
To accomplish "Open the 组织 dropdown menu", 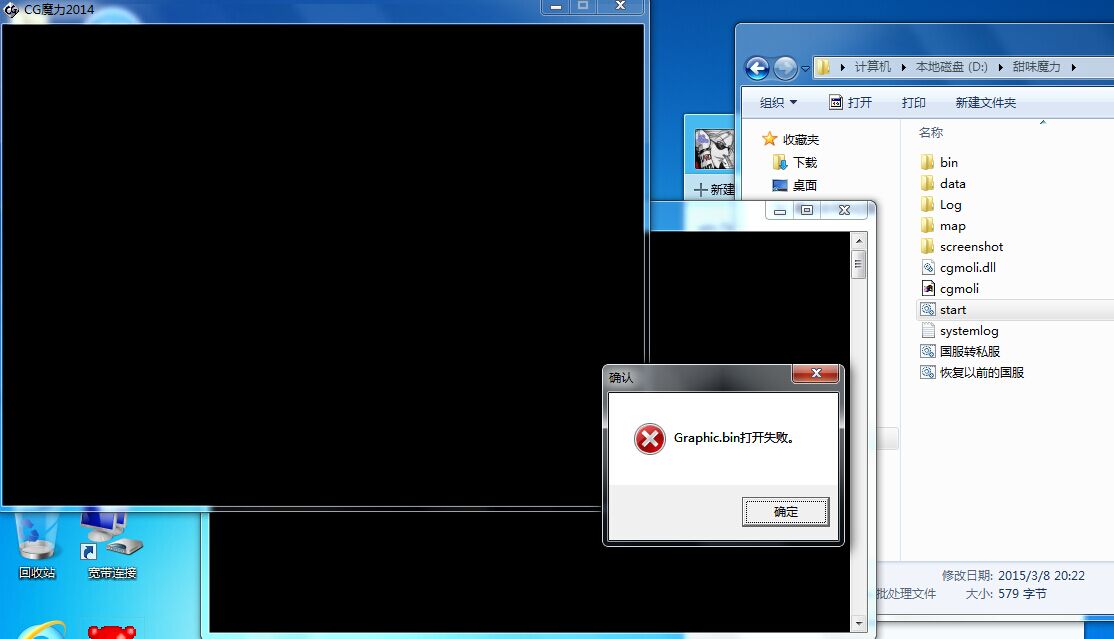I will coord(778,103).
